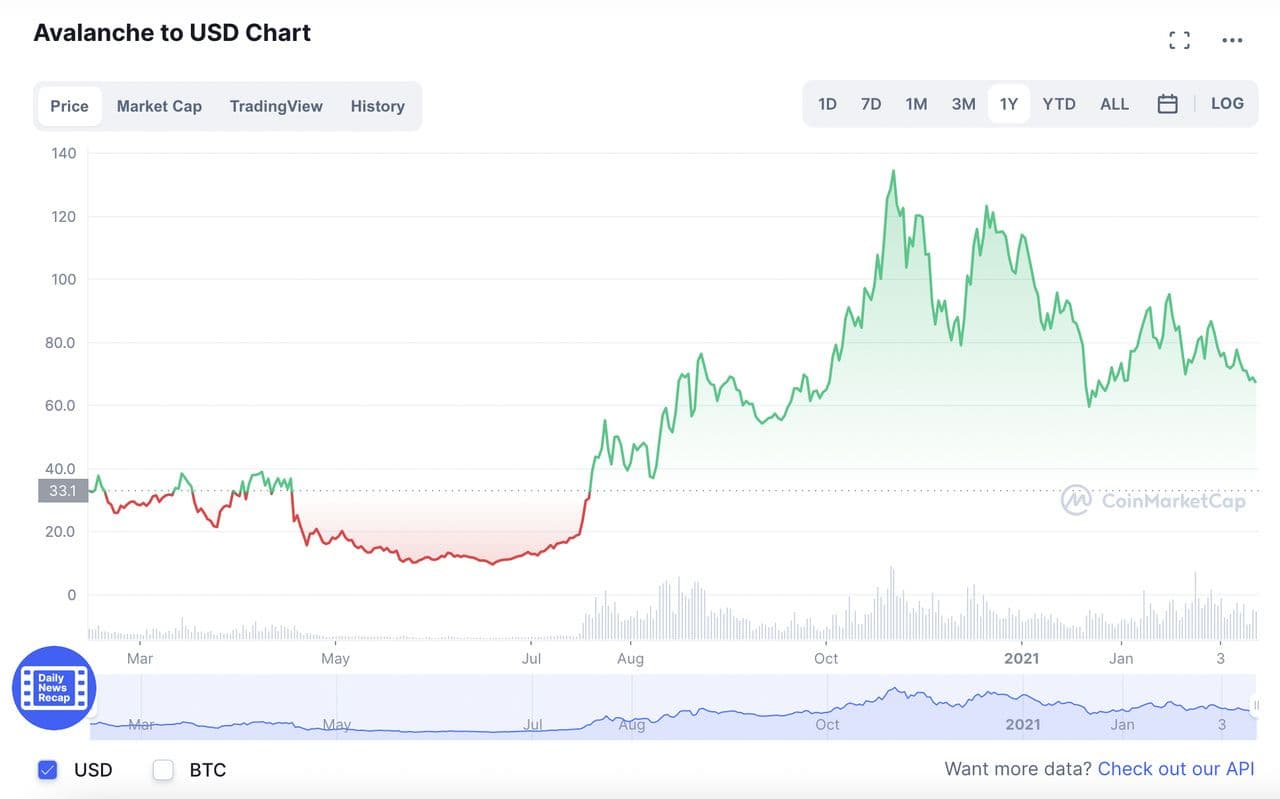
Task: Set chart range to 1D
Action: click(x=827, y=104)
